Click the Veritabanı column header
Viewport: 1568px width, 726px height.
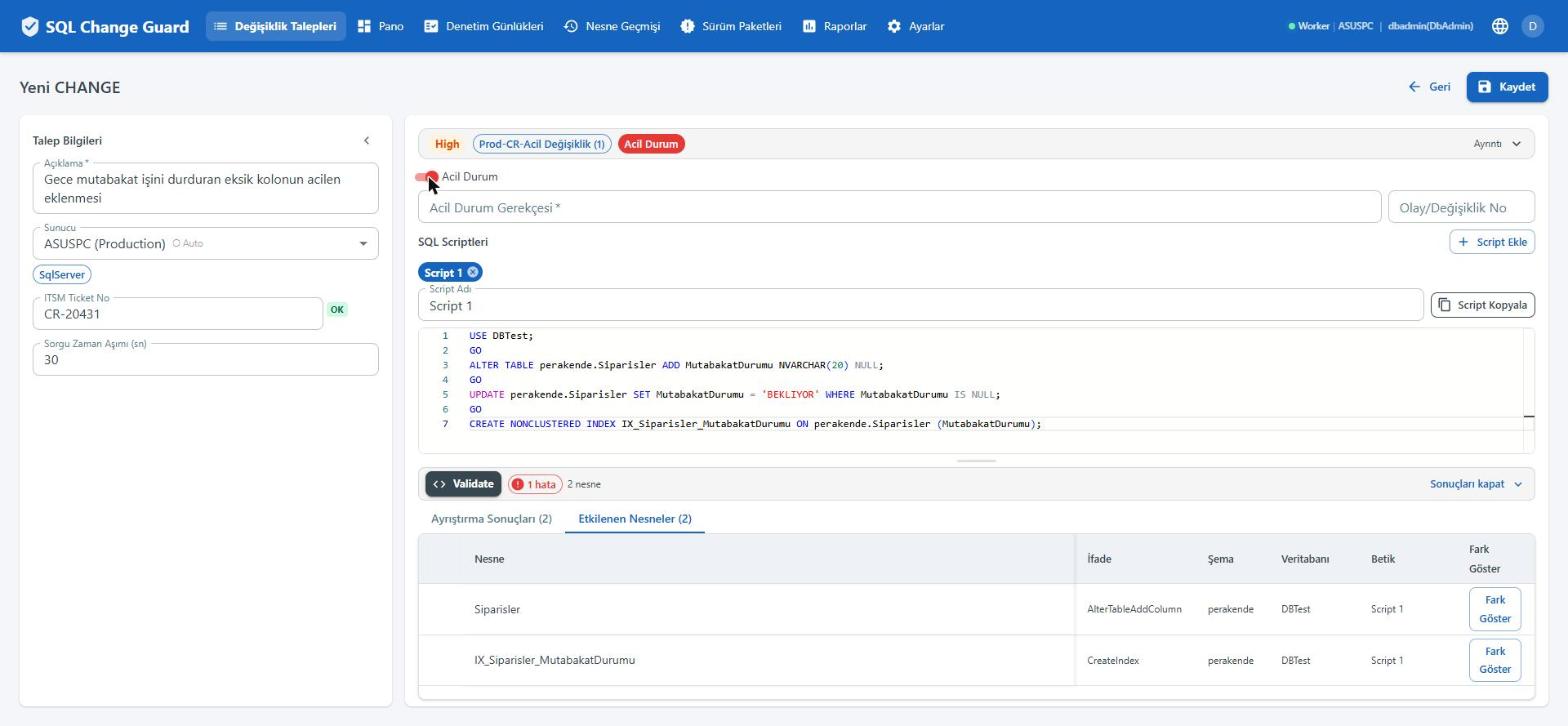pyautogui.click(x=1305, y=559)
